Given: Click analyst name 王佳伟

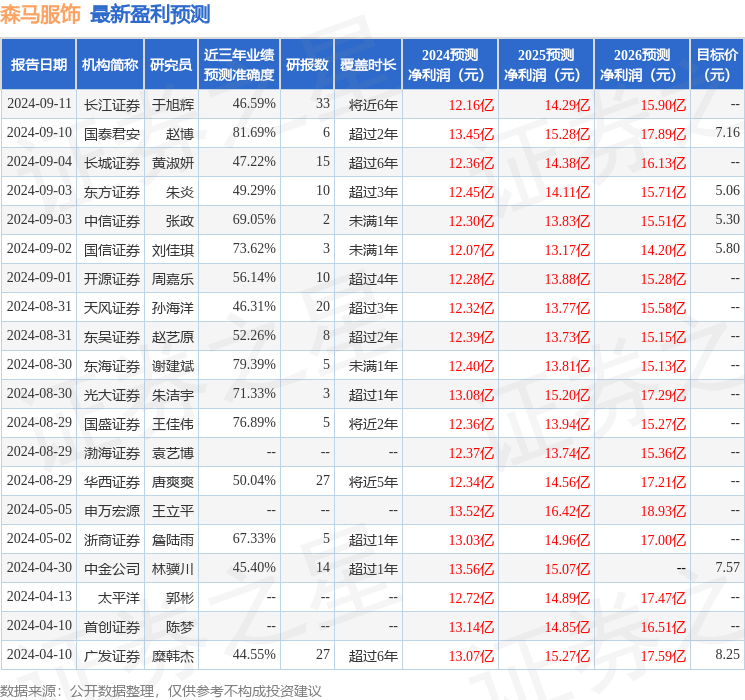Looking at the screenshot, I should point(173,424).
